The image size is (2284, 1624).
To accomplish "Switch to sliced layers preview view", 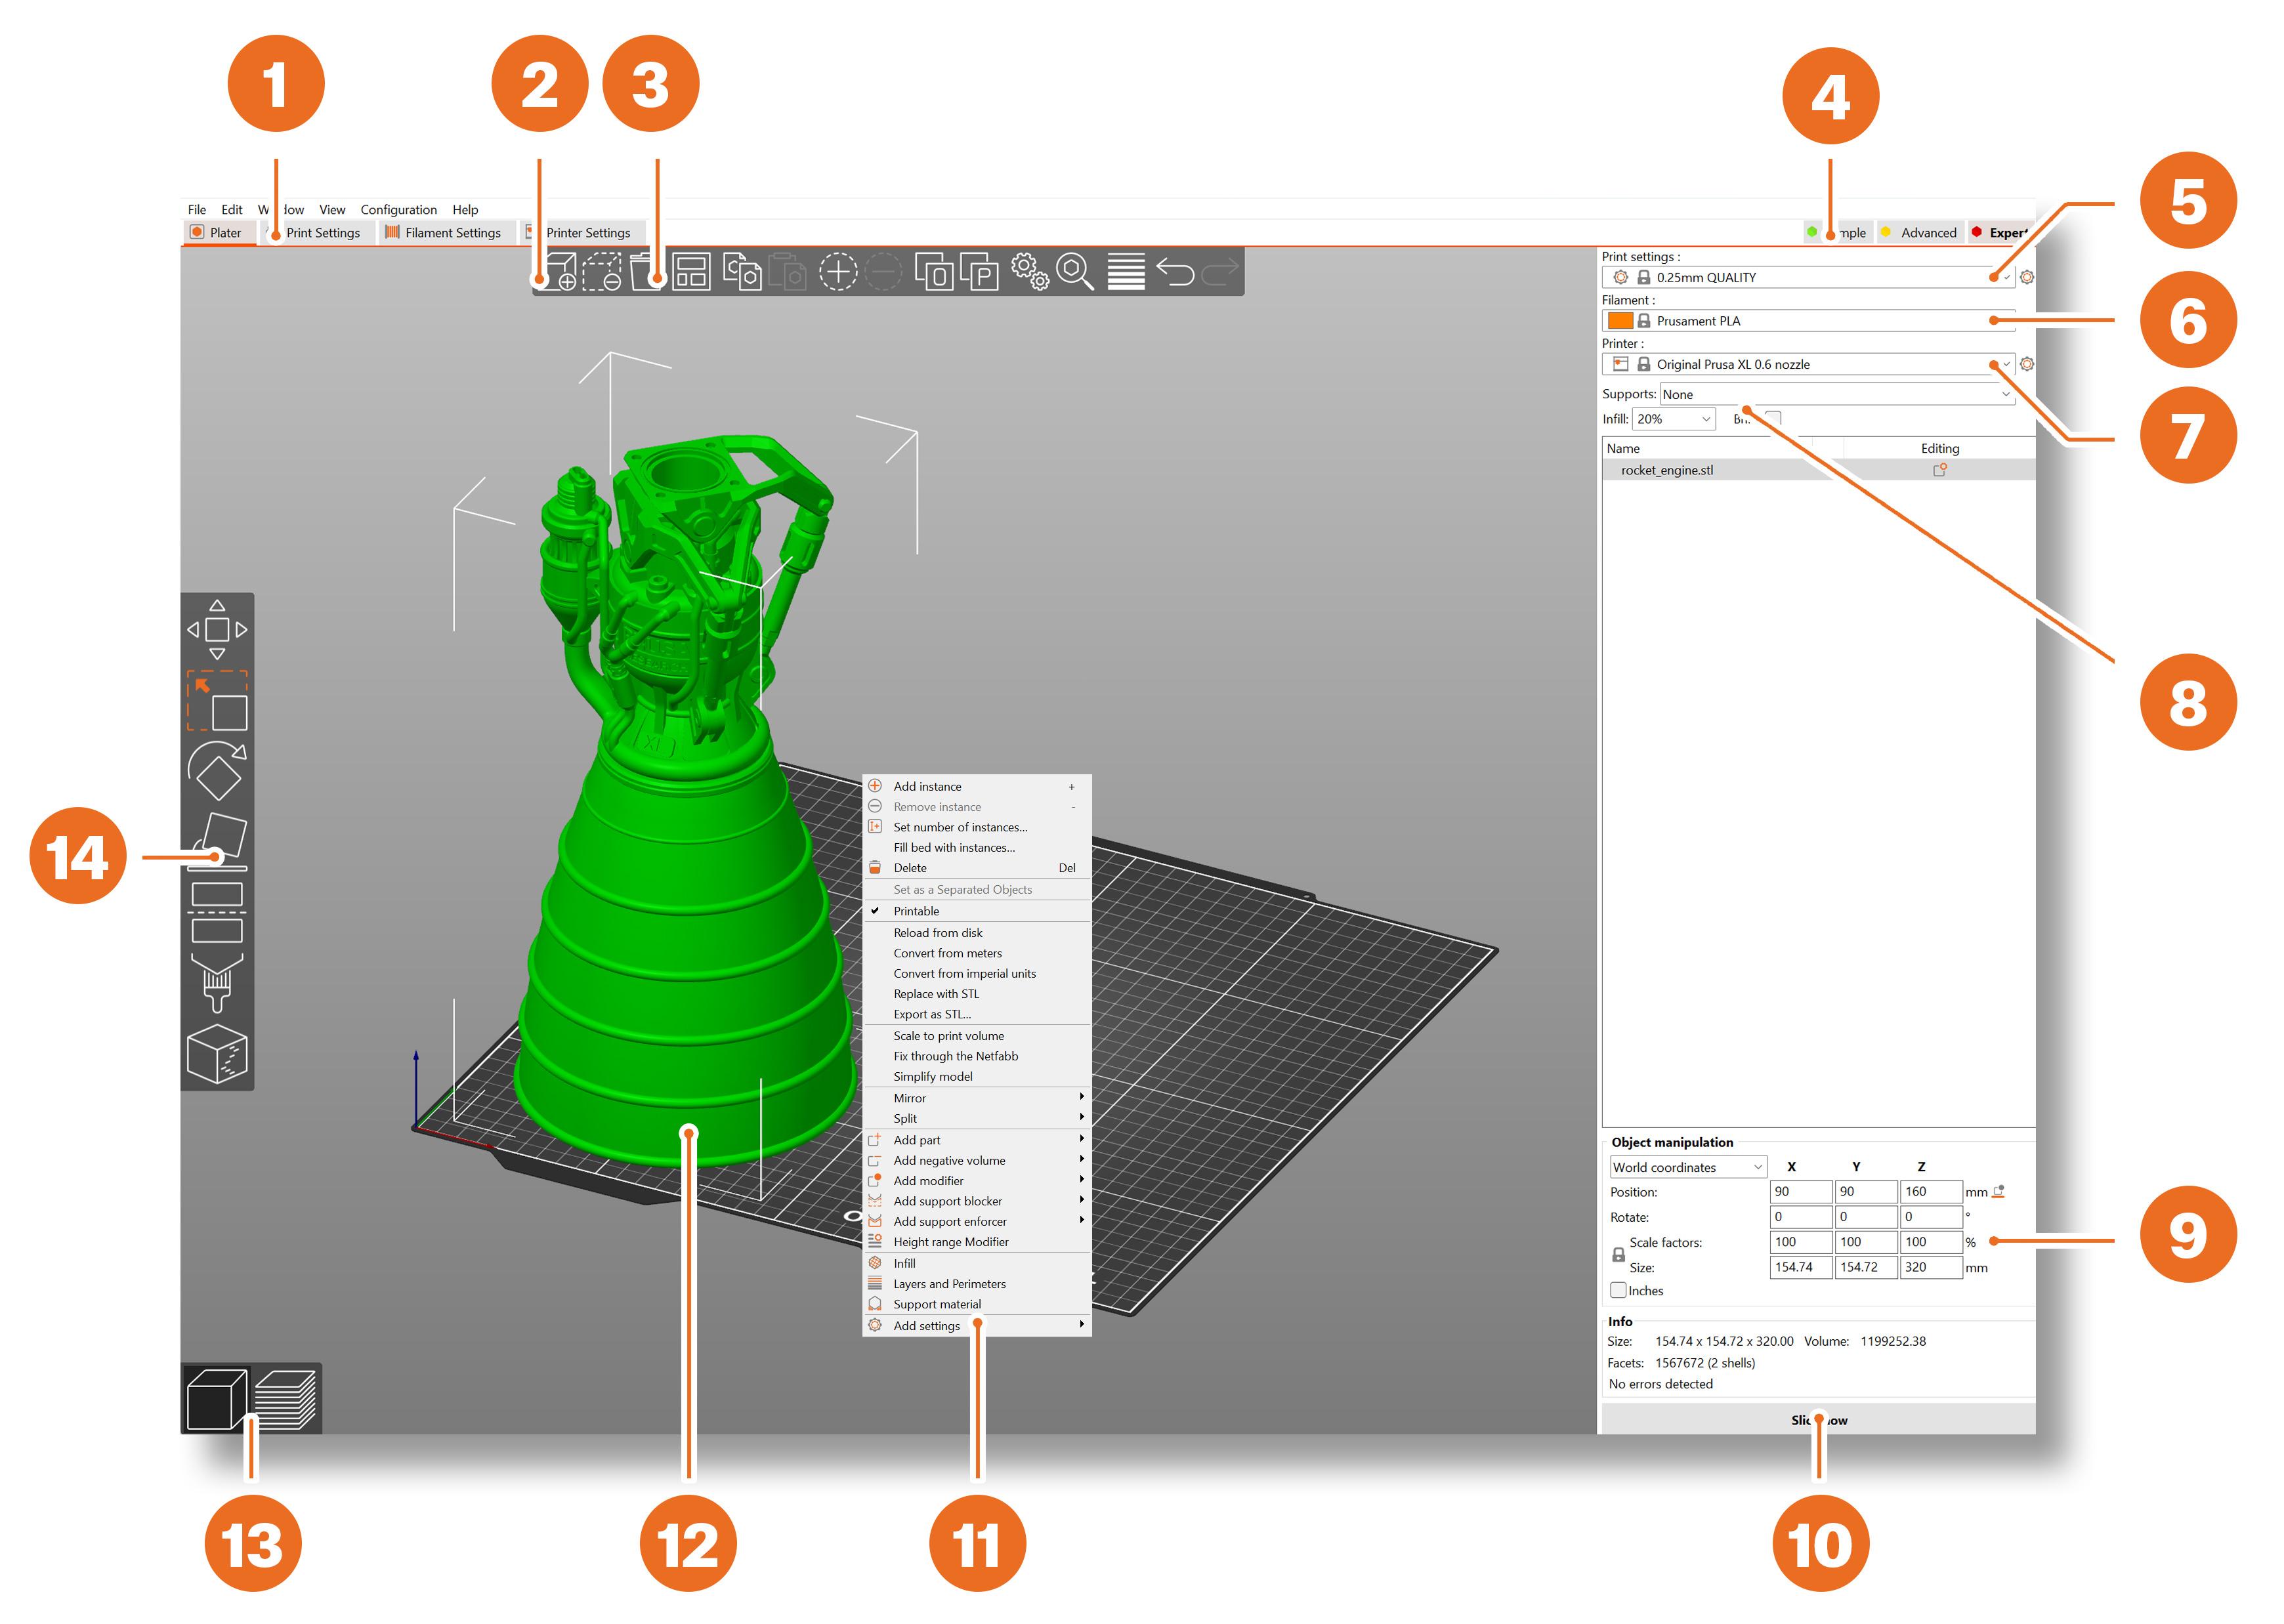I will point(286,1399).
